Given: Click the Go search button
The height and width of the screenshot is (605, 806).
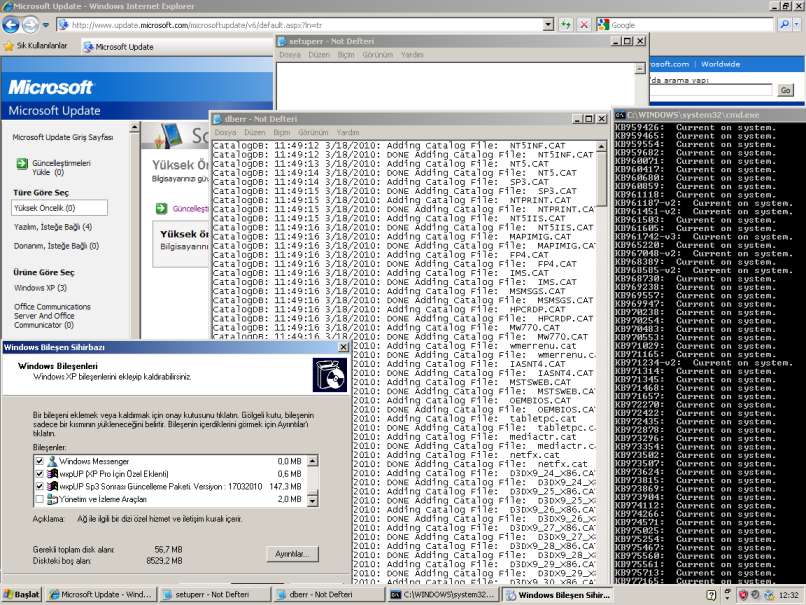Looking at the screenshot, I should [x=785, y=90].
